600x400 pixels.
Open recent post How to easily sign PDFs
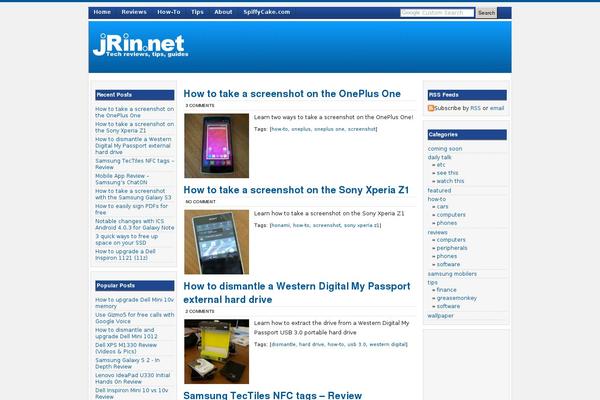tap(131, 209)
